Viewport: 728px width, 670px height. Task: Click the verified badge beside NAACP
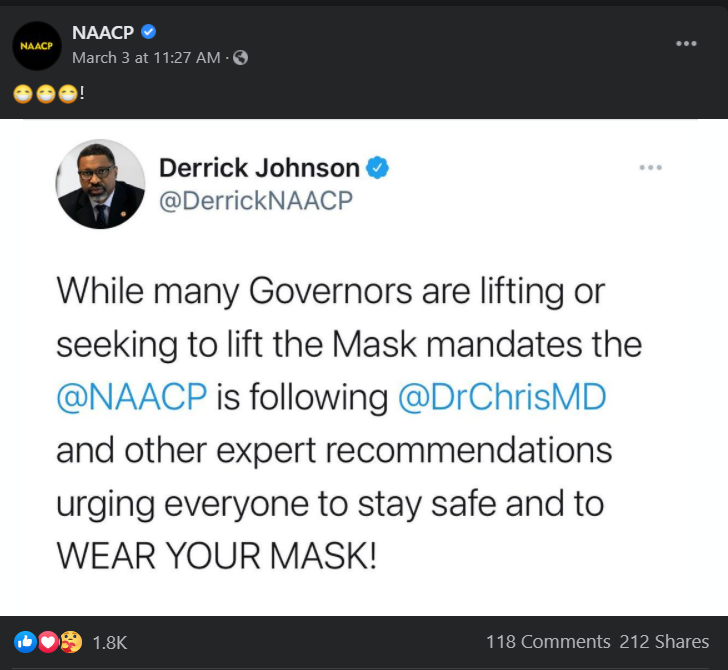[149, 33]
